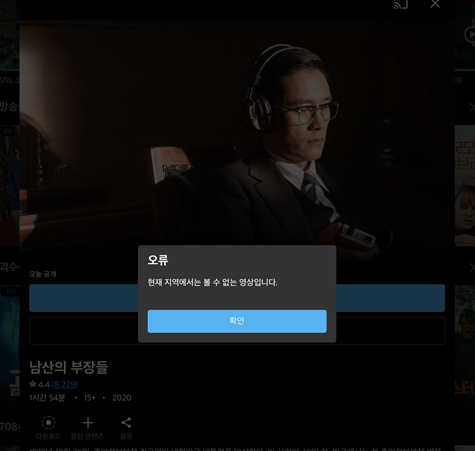Open the 8,229 ratings link
475x451 pixels.
[65, 385]
